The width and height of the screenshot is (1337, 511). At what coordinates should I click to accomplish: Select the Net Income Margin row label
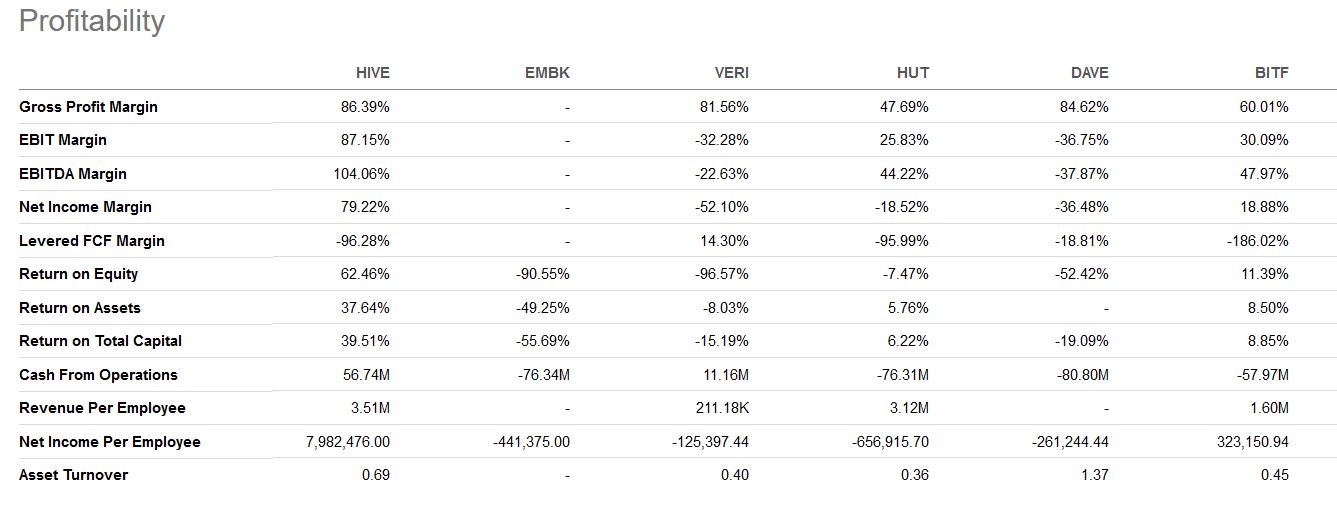(x=85, y=207)
